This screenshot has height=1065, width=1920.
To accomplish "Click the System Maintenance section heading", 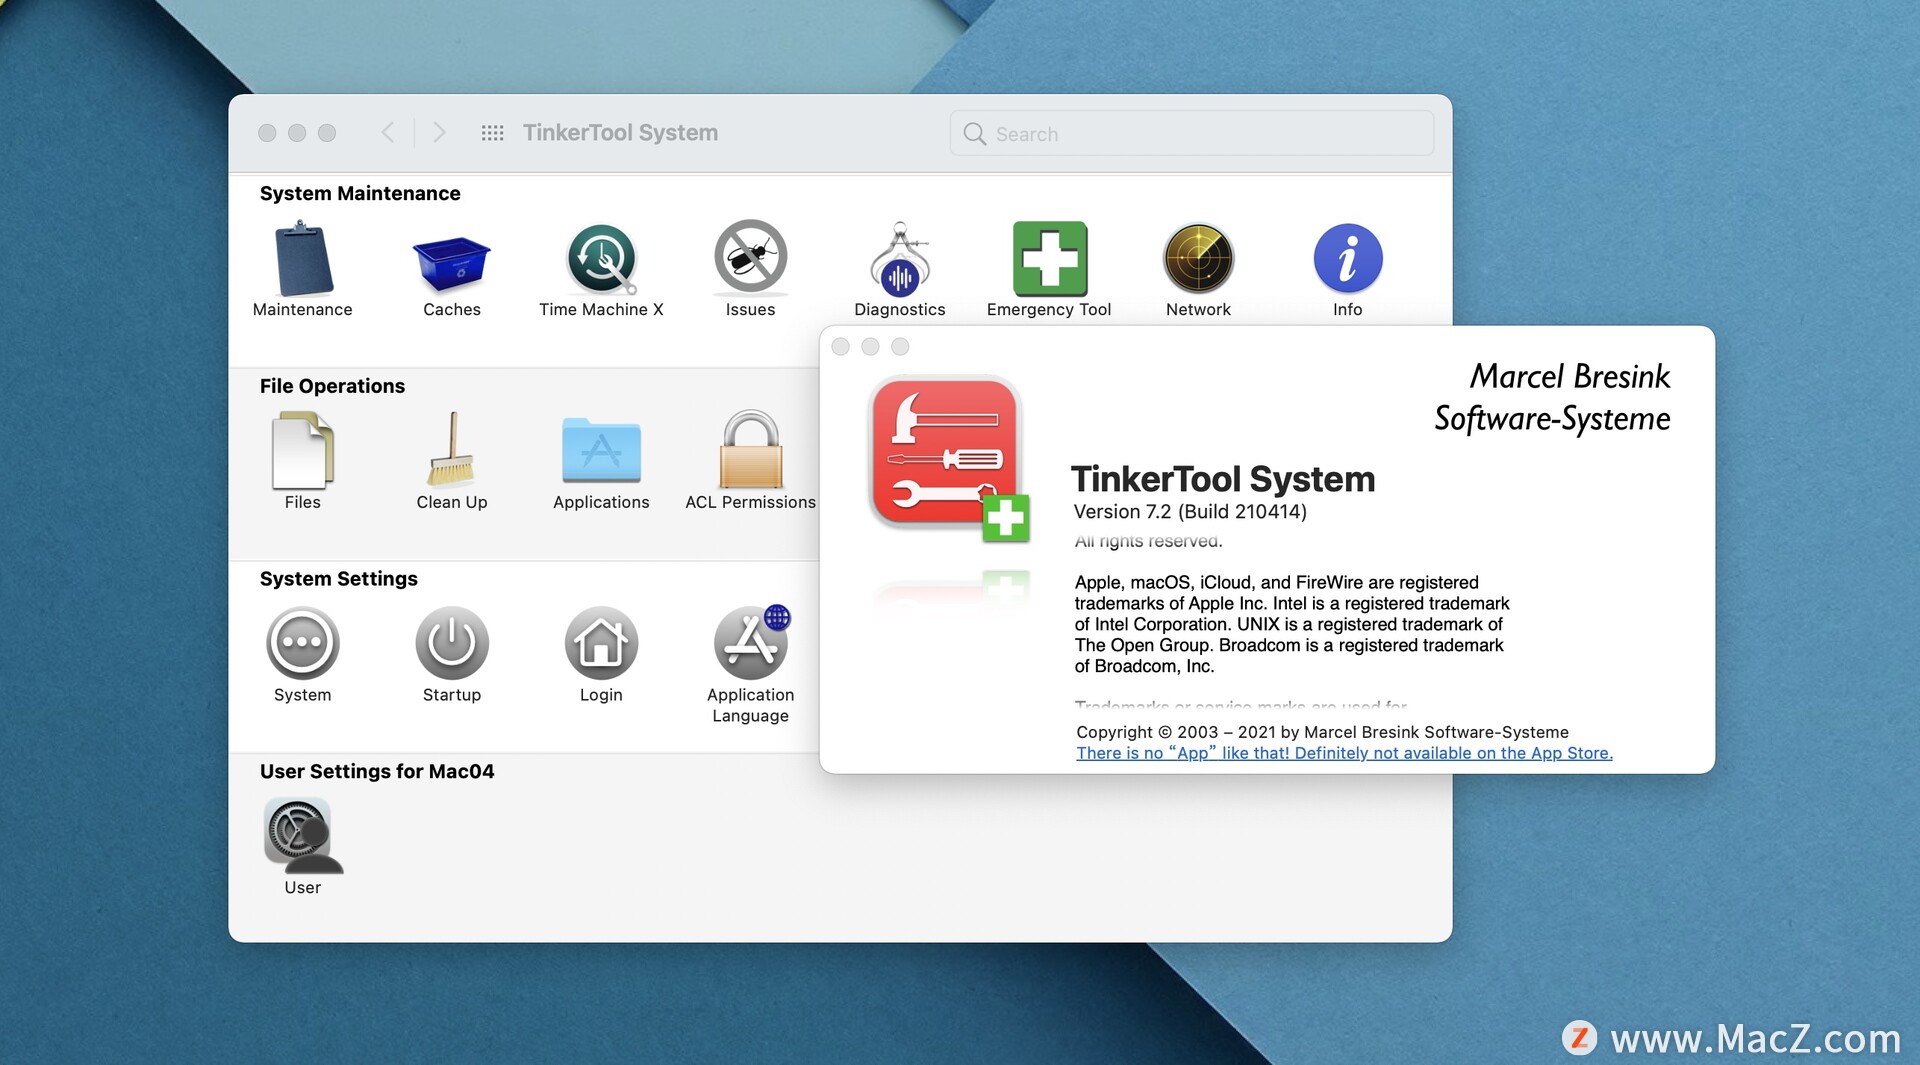I will click(360, 193).
